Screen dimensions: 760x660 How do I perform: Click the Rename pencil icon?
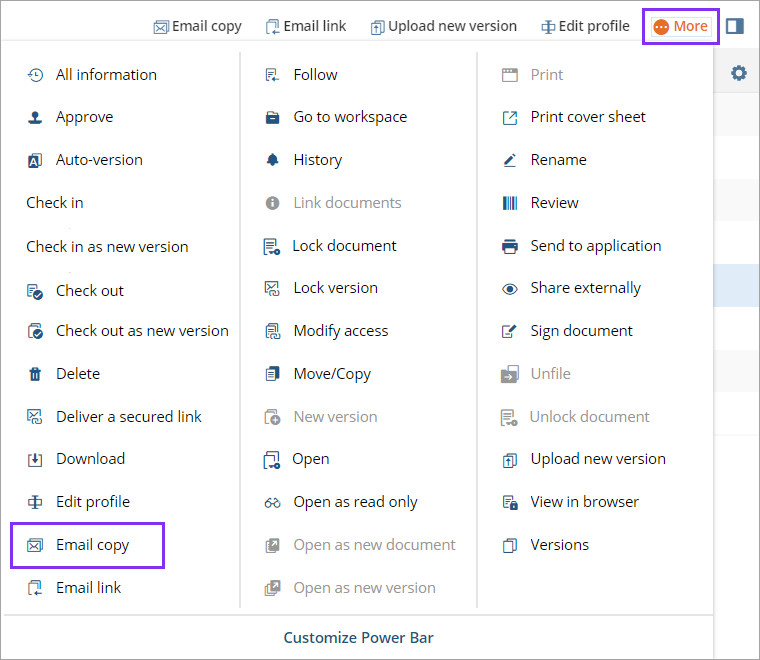point(510,160)
